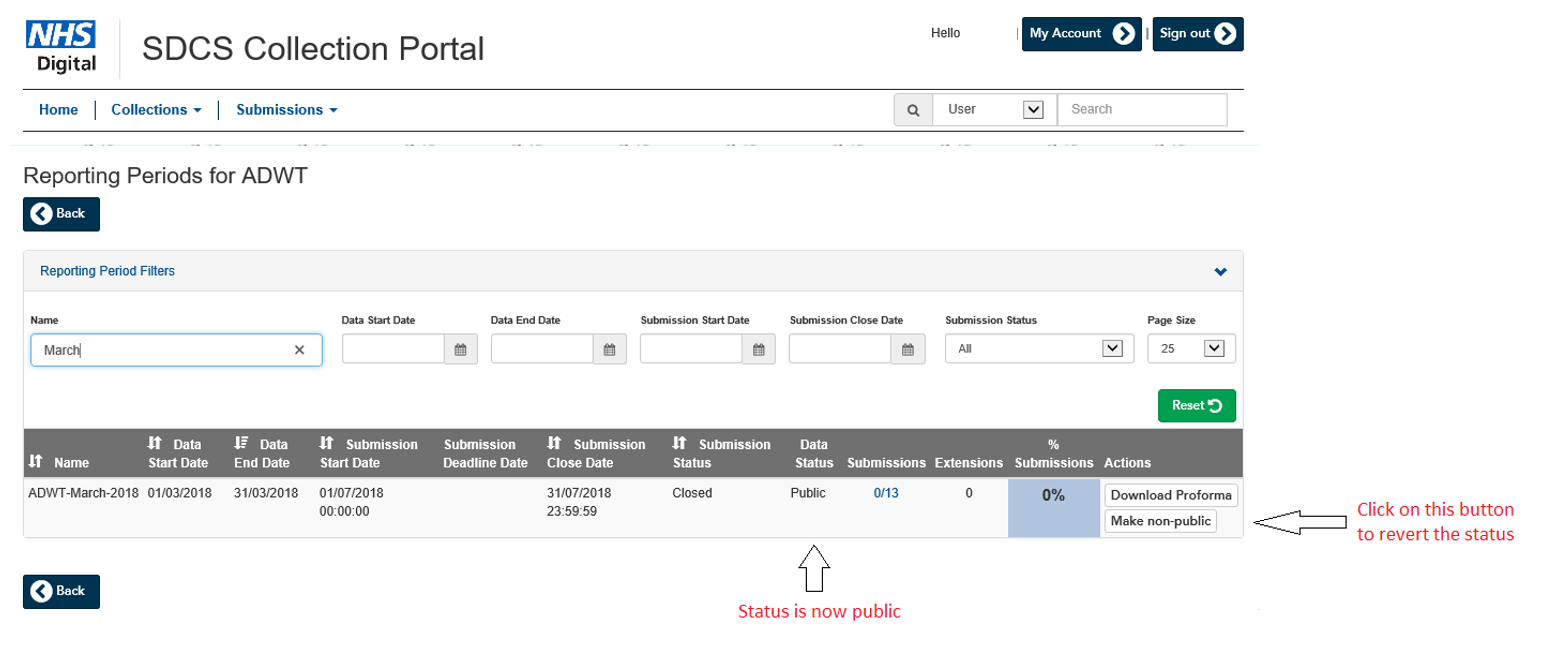Click the bottom Back button
The height and width of the screenshot is (655, 1557).
tap(61, 591)
